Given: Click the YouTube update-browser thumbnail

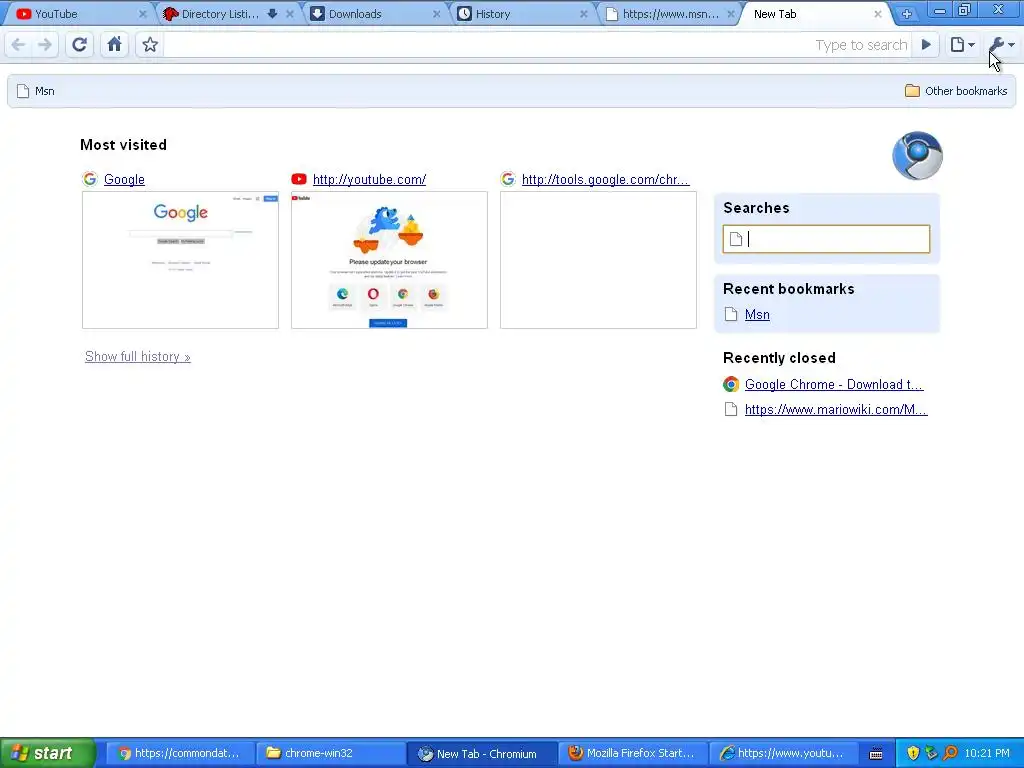Looking at the screenshot, I should [389, 260].
